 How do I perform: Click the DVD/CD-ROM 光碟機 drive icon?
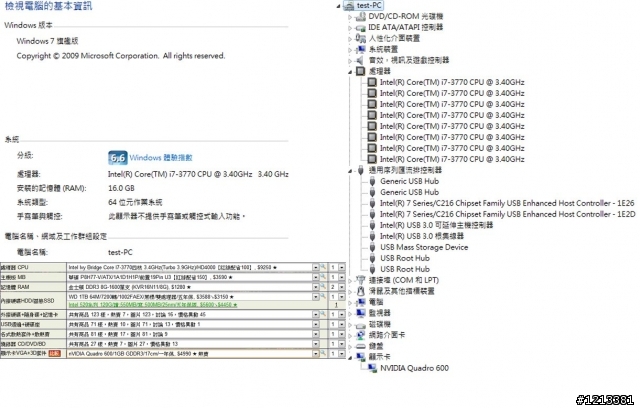(x=360, y=16)
